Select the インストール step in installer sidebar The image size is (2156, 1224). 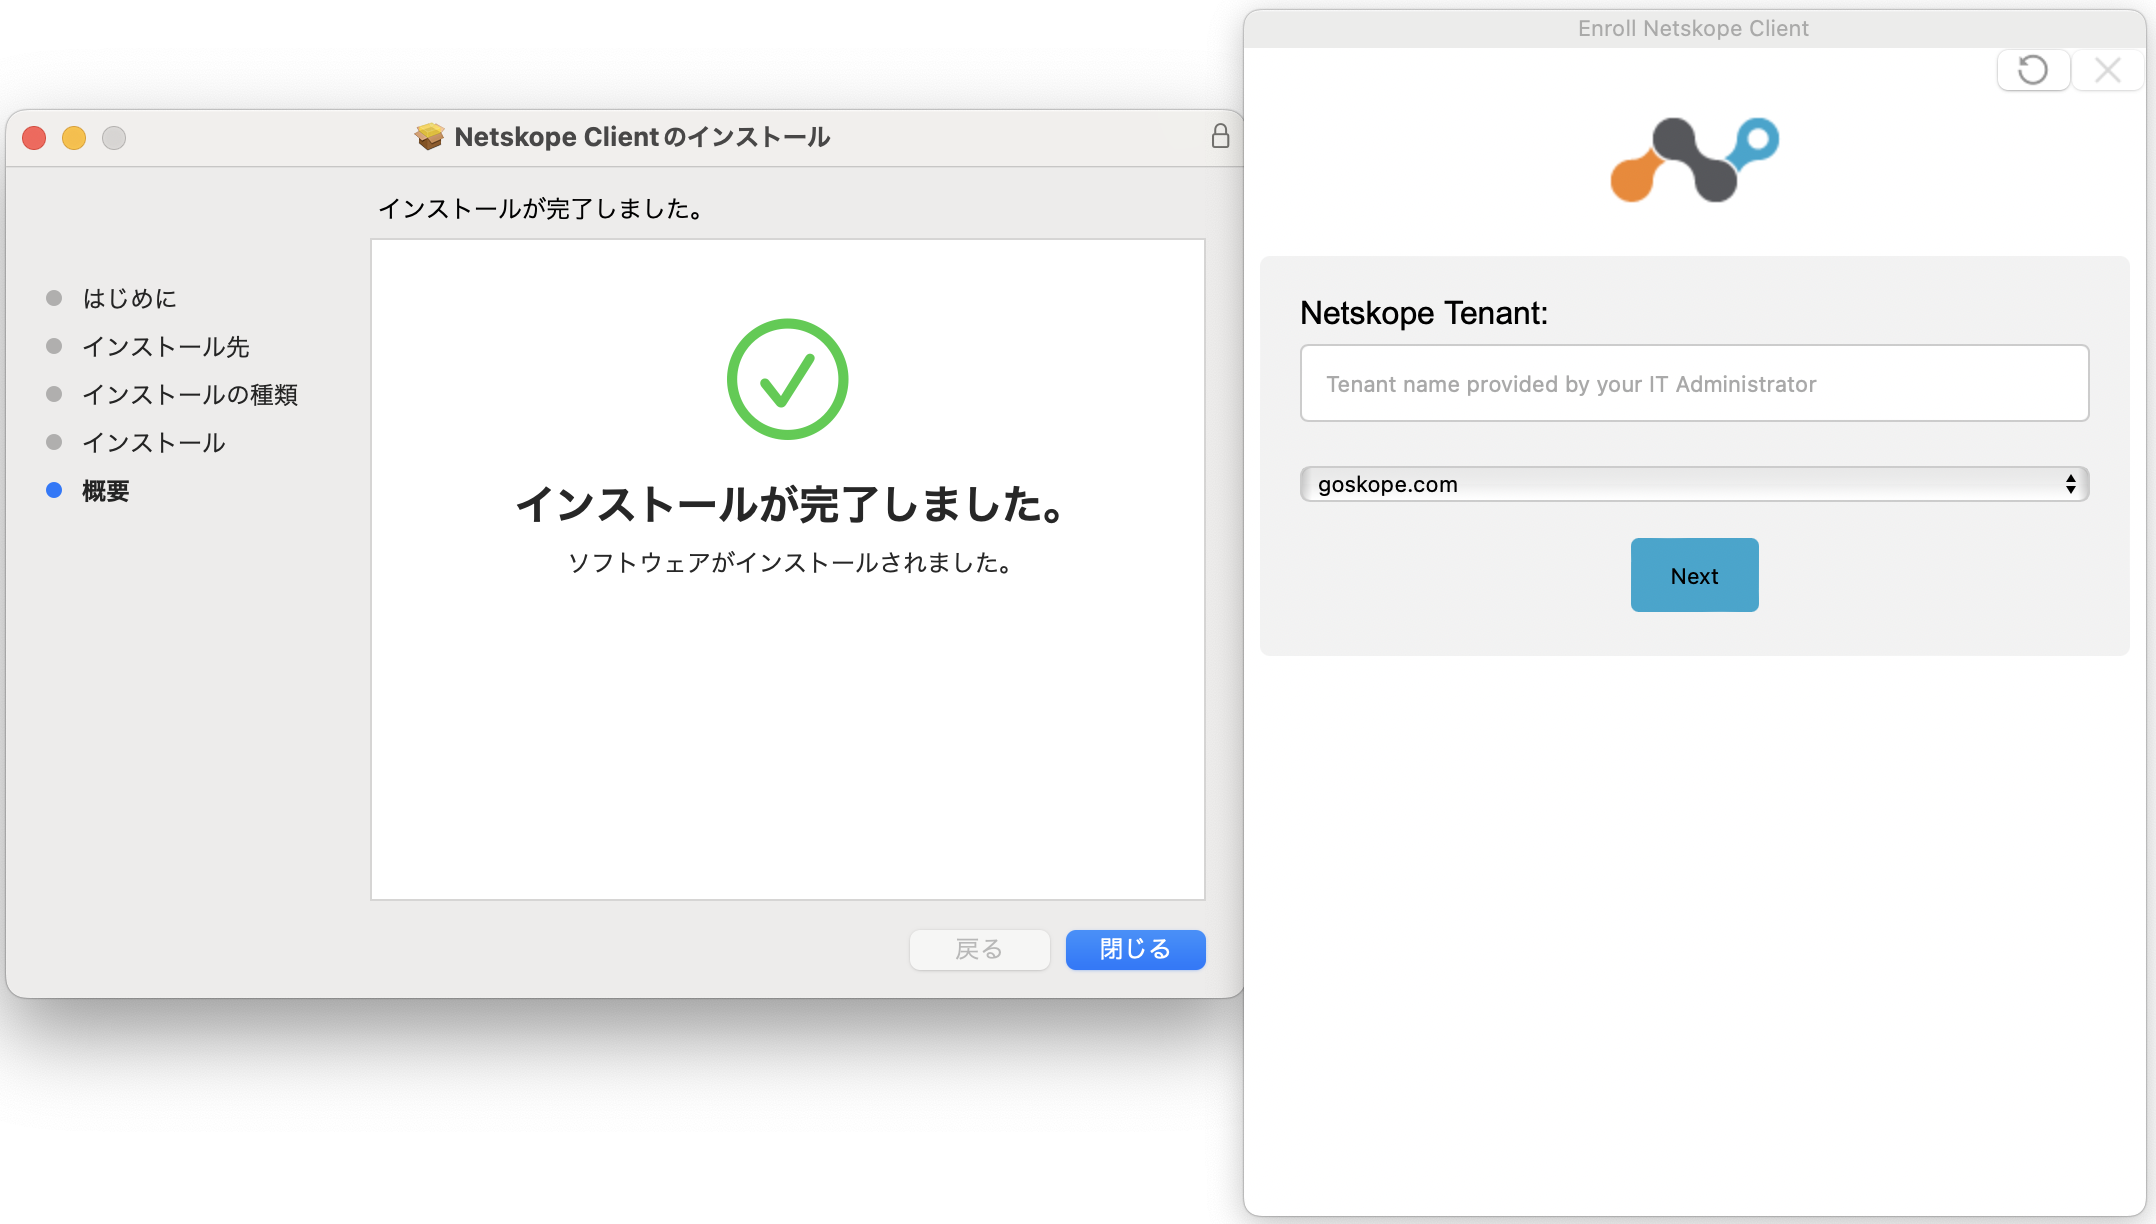[x=153, y=442]
